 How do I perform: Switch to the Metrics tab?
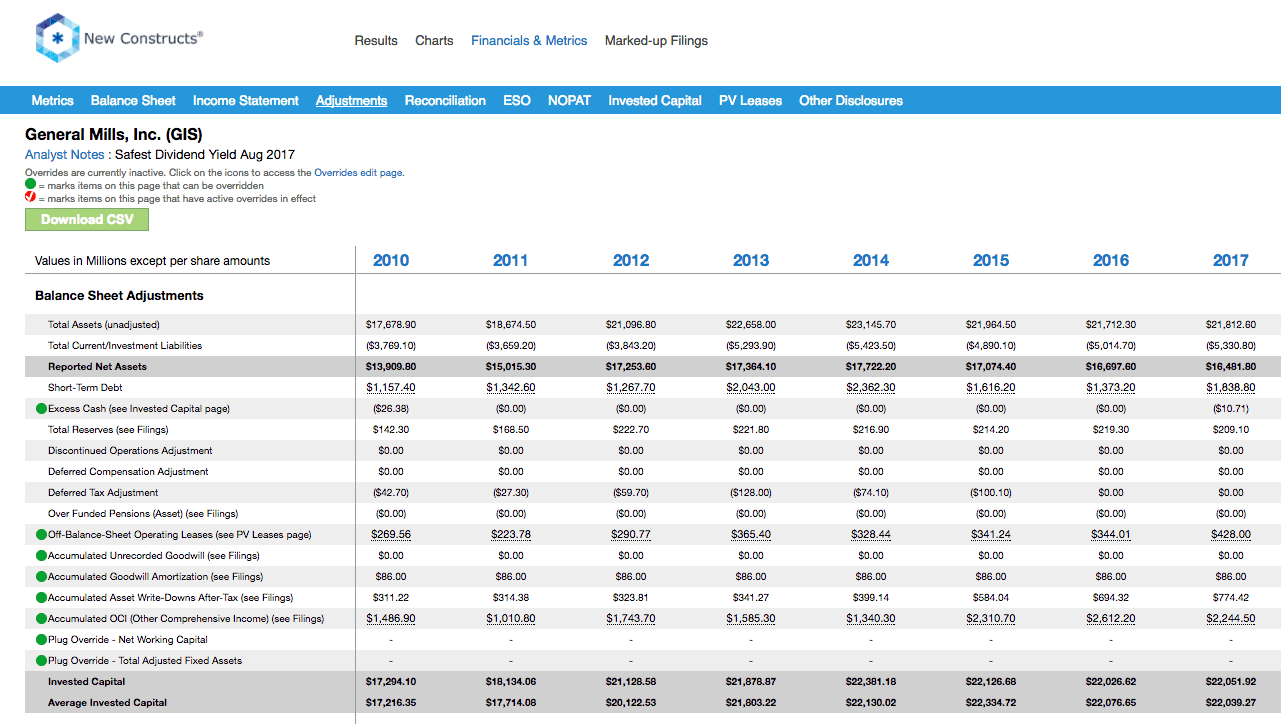[53, 101]
